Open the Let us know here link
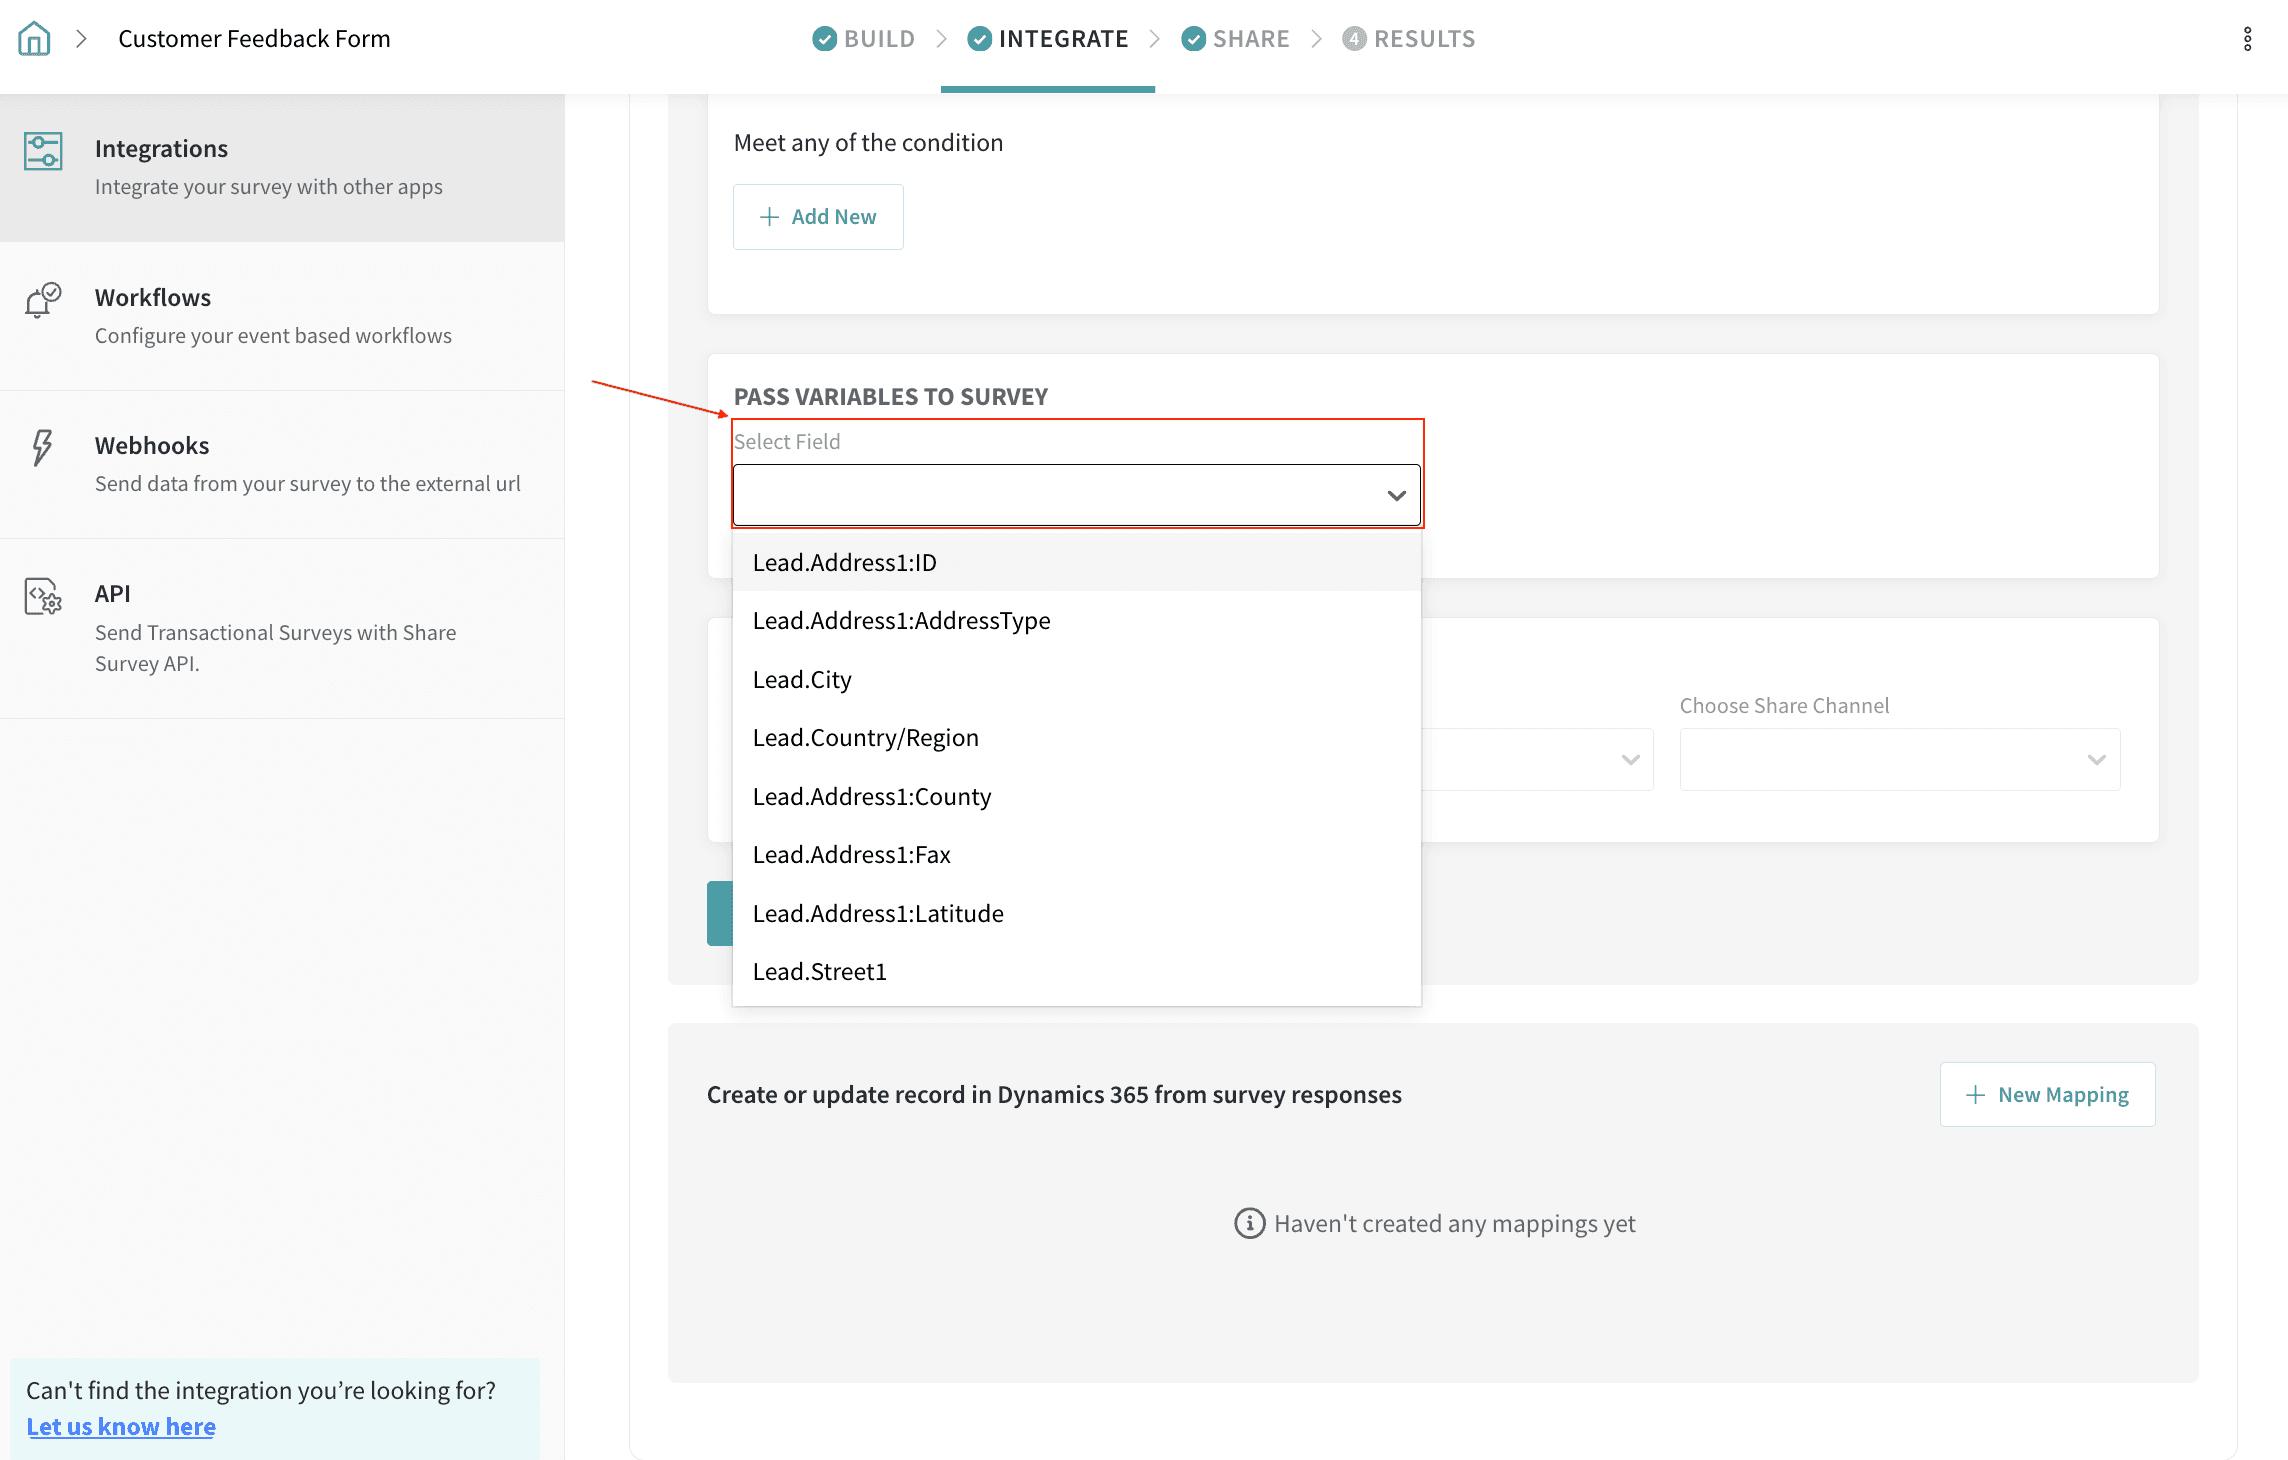This screenshot has width=2288, height=1460. [121, 1427]
